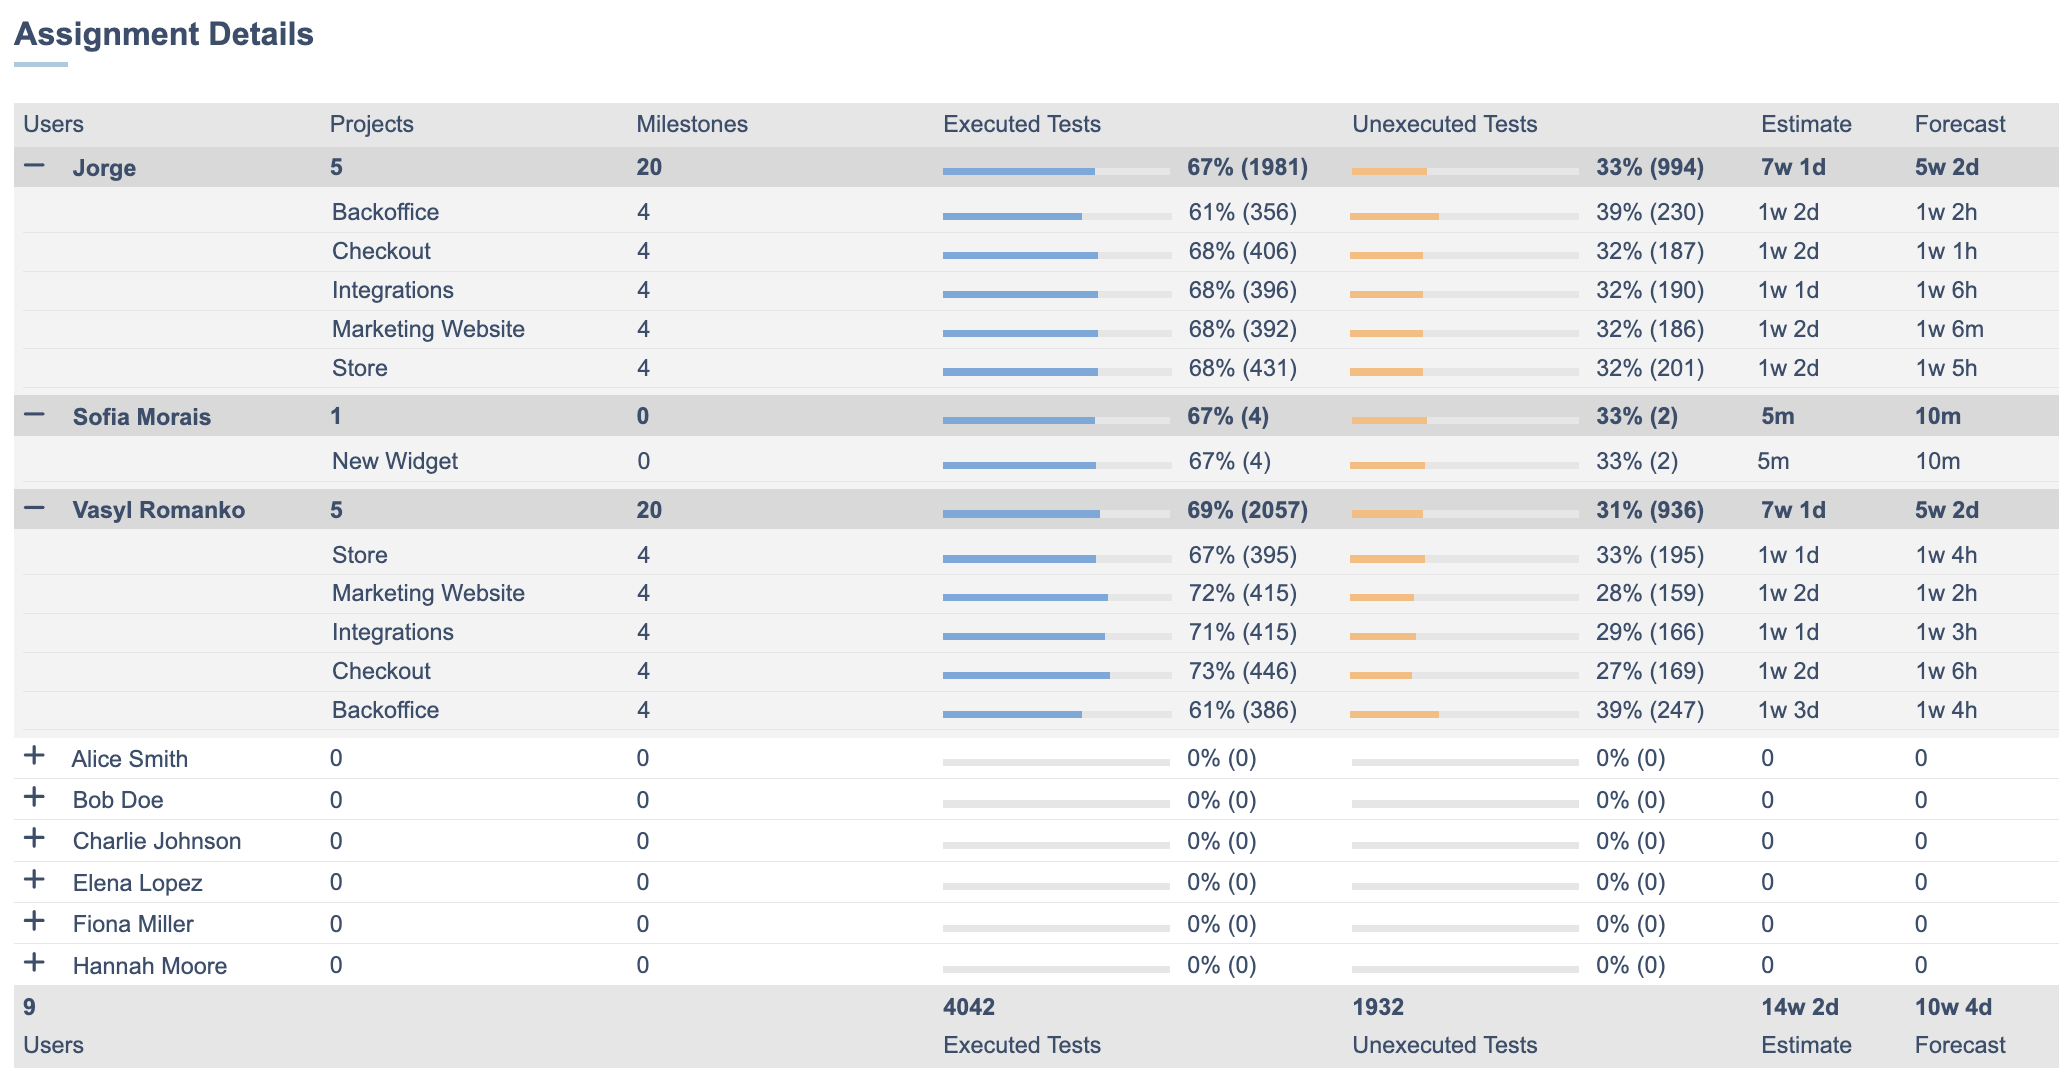Click the Forecast column header

coord(1959,124)
